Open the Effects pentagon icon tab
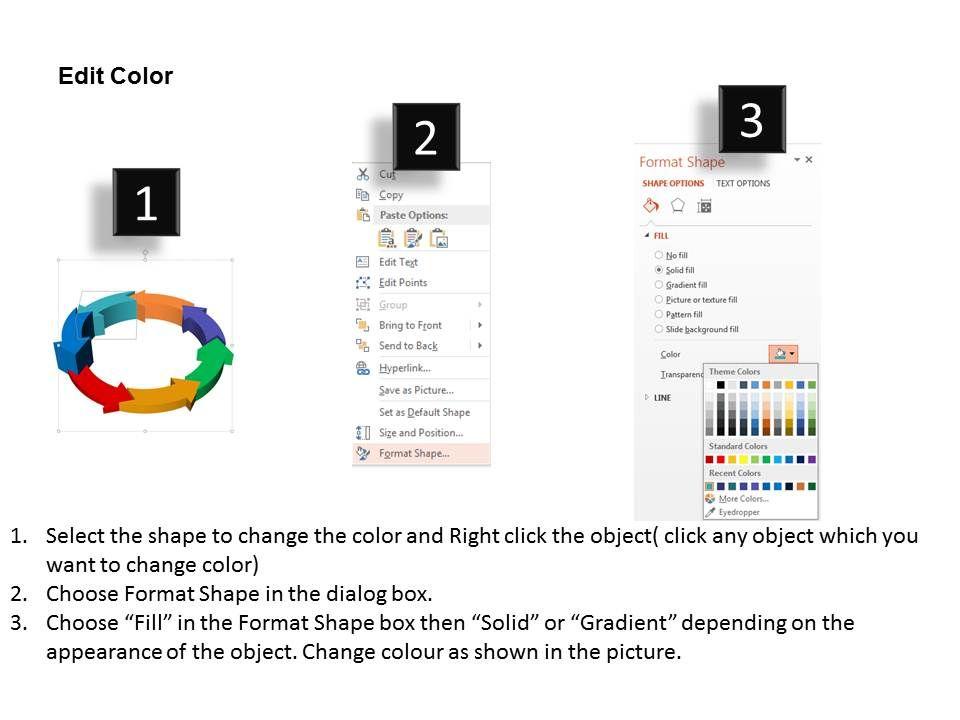The image size is (960, 720). pyautogui.click(x=677, y=206)
